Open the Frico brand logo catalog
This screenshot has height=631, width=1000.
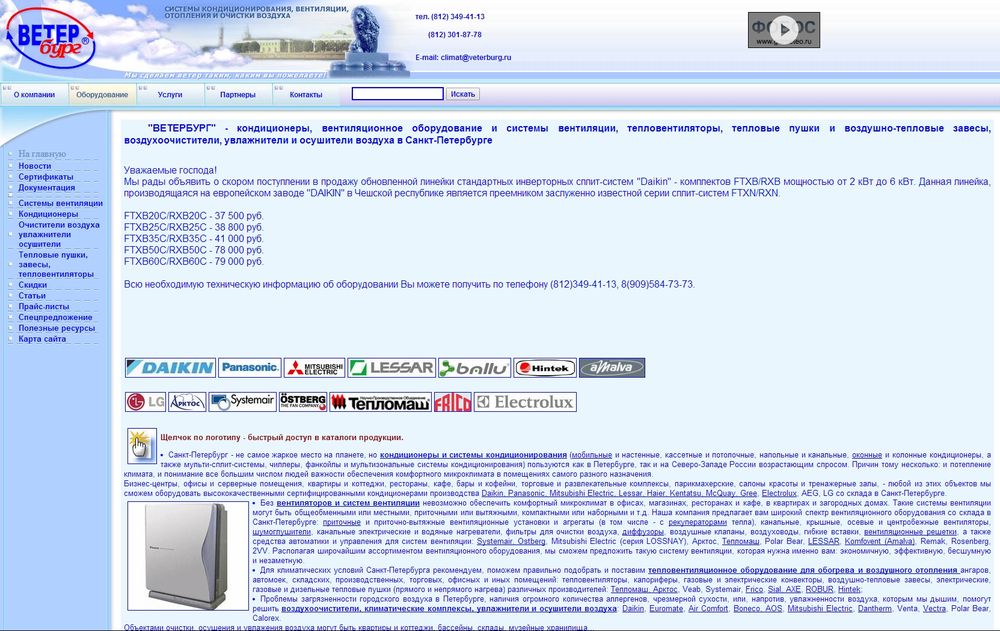[453, 402]
